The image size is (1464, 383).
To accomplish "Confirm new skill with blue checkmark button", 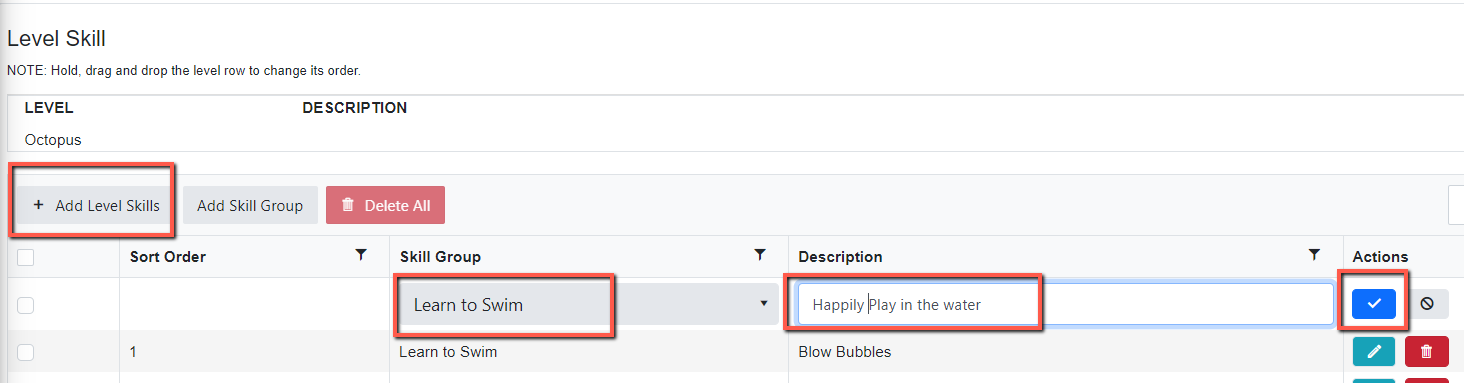I will (1373, 304).
